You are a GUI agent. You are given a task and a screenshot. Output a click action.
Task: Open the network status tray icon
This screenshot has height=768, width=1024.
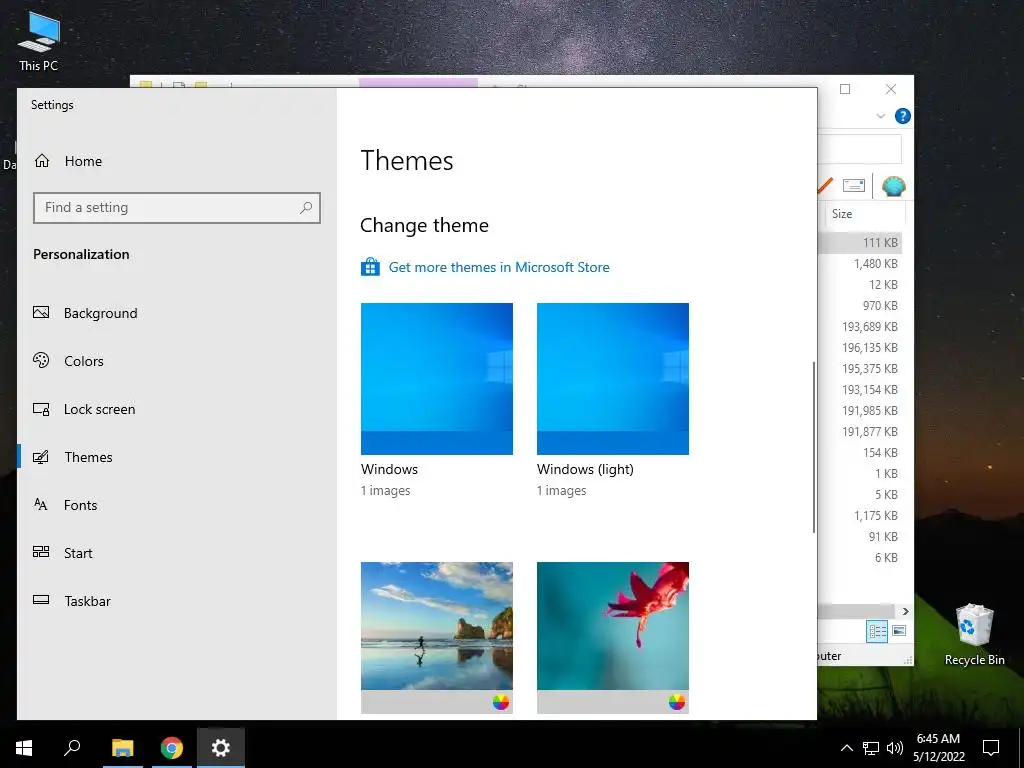click(871, 748)
